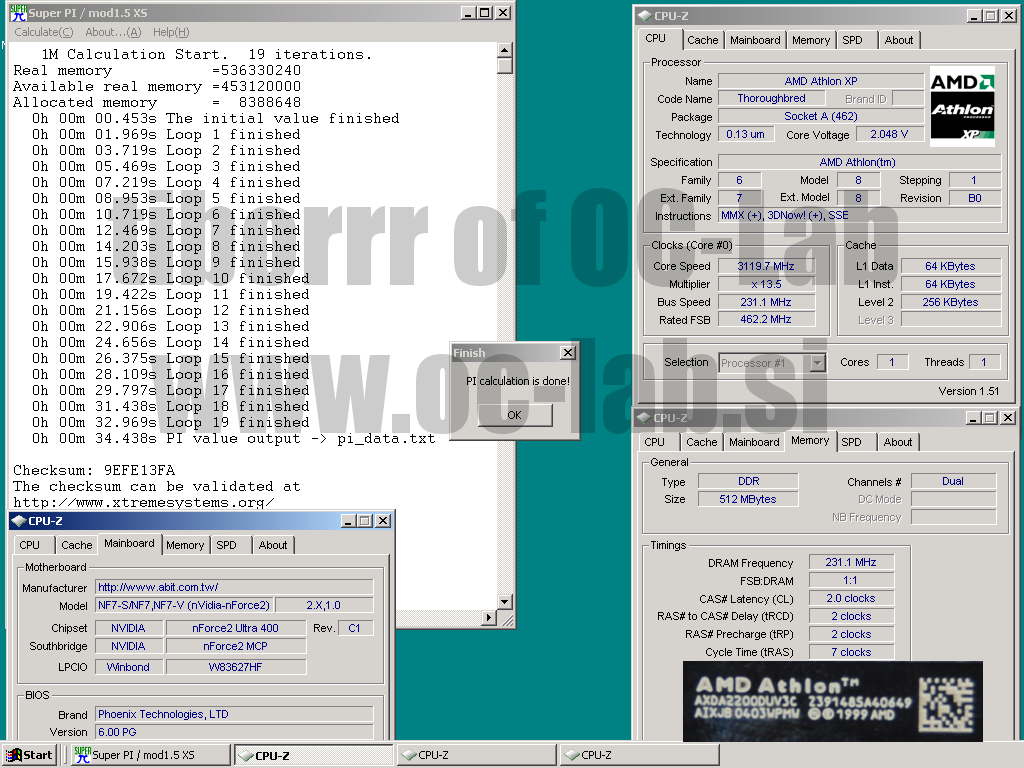Open About menu in Super PI
Screen dimensions: 1024x768
[113, 32]
